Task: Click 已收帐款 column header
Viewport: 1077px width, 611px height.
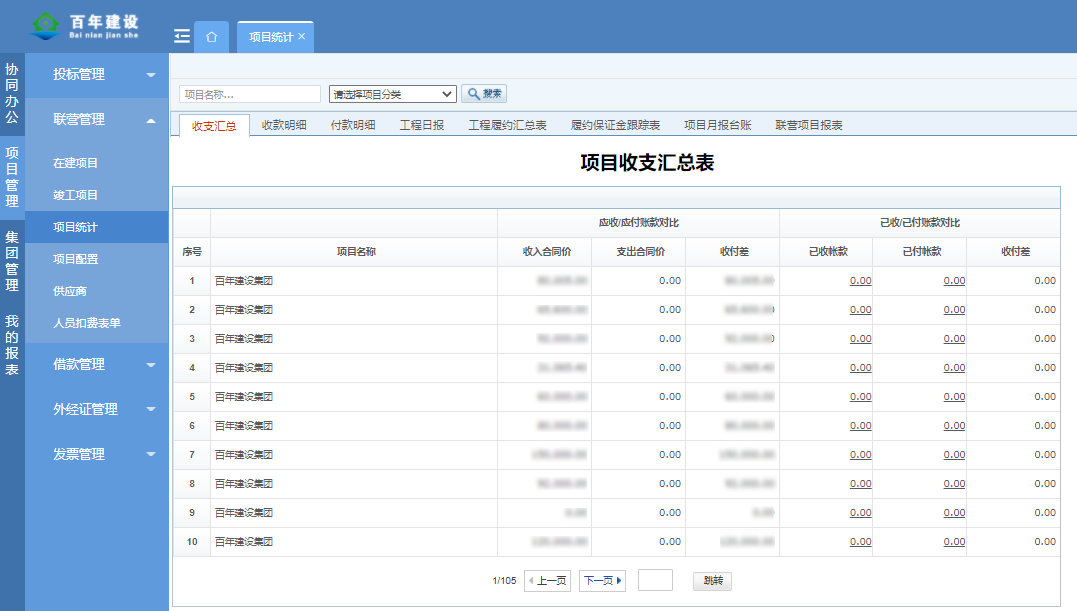Action: click(x=828, y=252)
